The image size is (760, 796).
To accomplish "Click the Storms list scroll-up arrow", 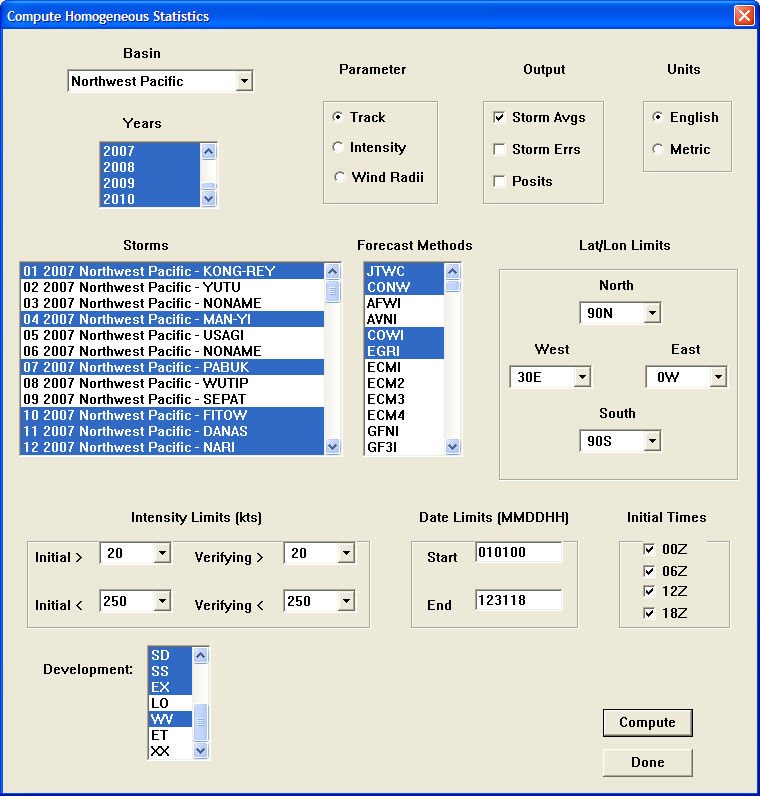I will pyautogui.click(x=333, y=271).
